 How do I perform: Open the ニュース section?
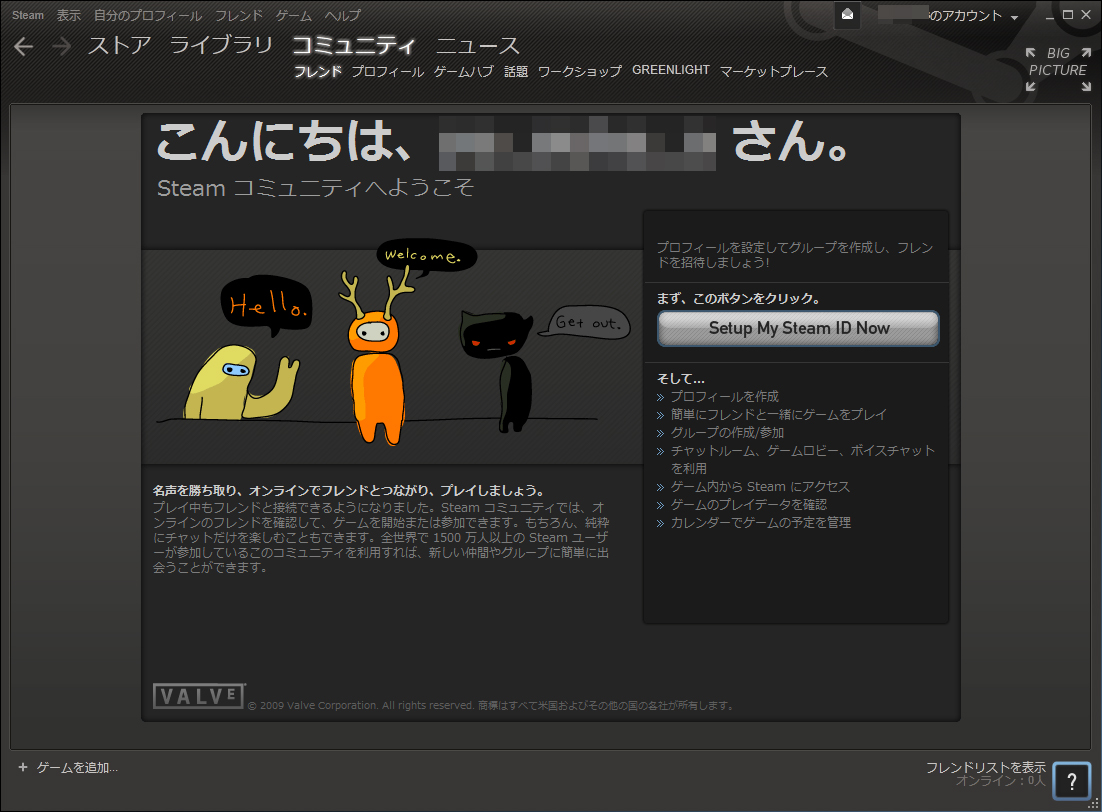click(478, 45)
